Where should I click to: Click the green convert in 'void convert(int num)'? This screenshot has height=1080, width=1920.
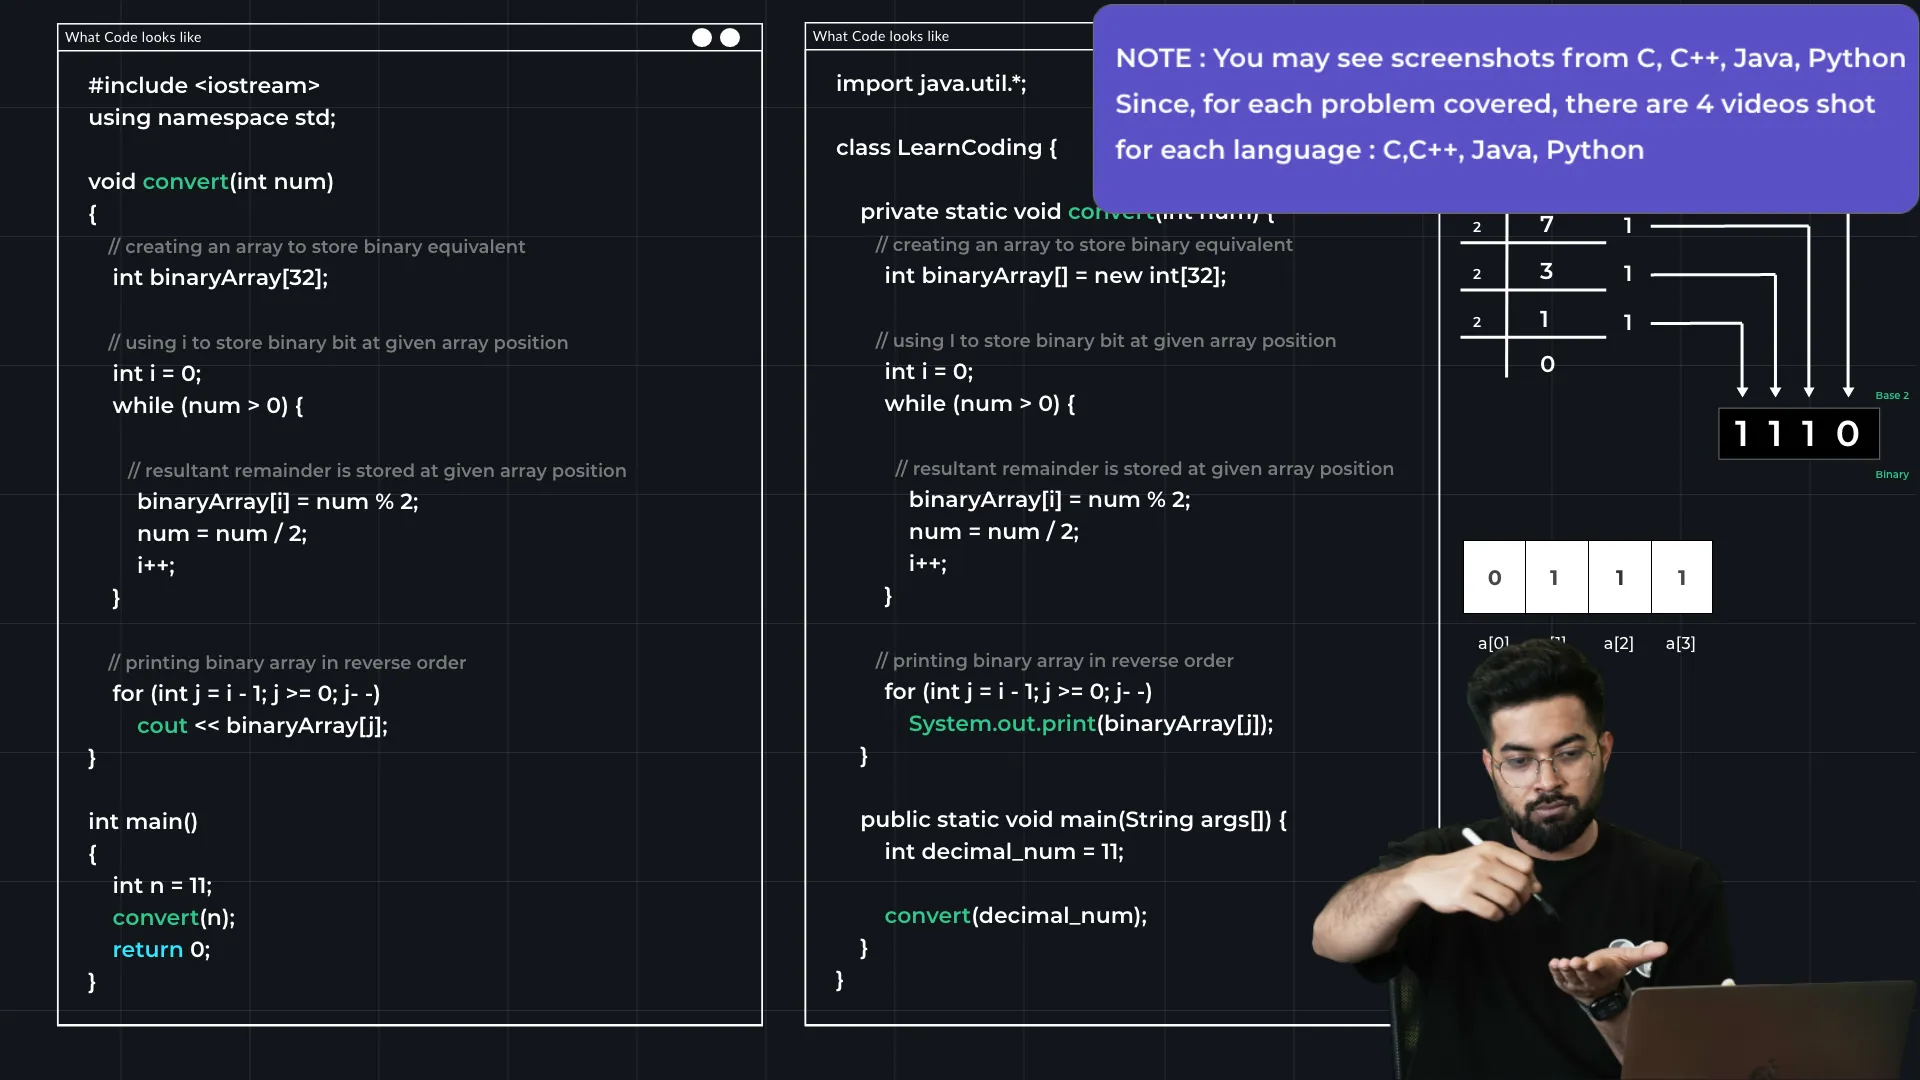coord(185,182)
